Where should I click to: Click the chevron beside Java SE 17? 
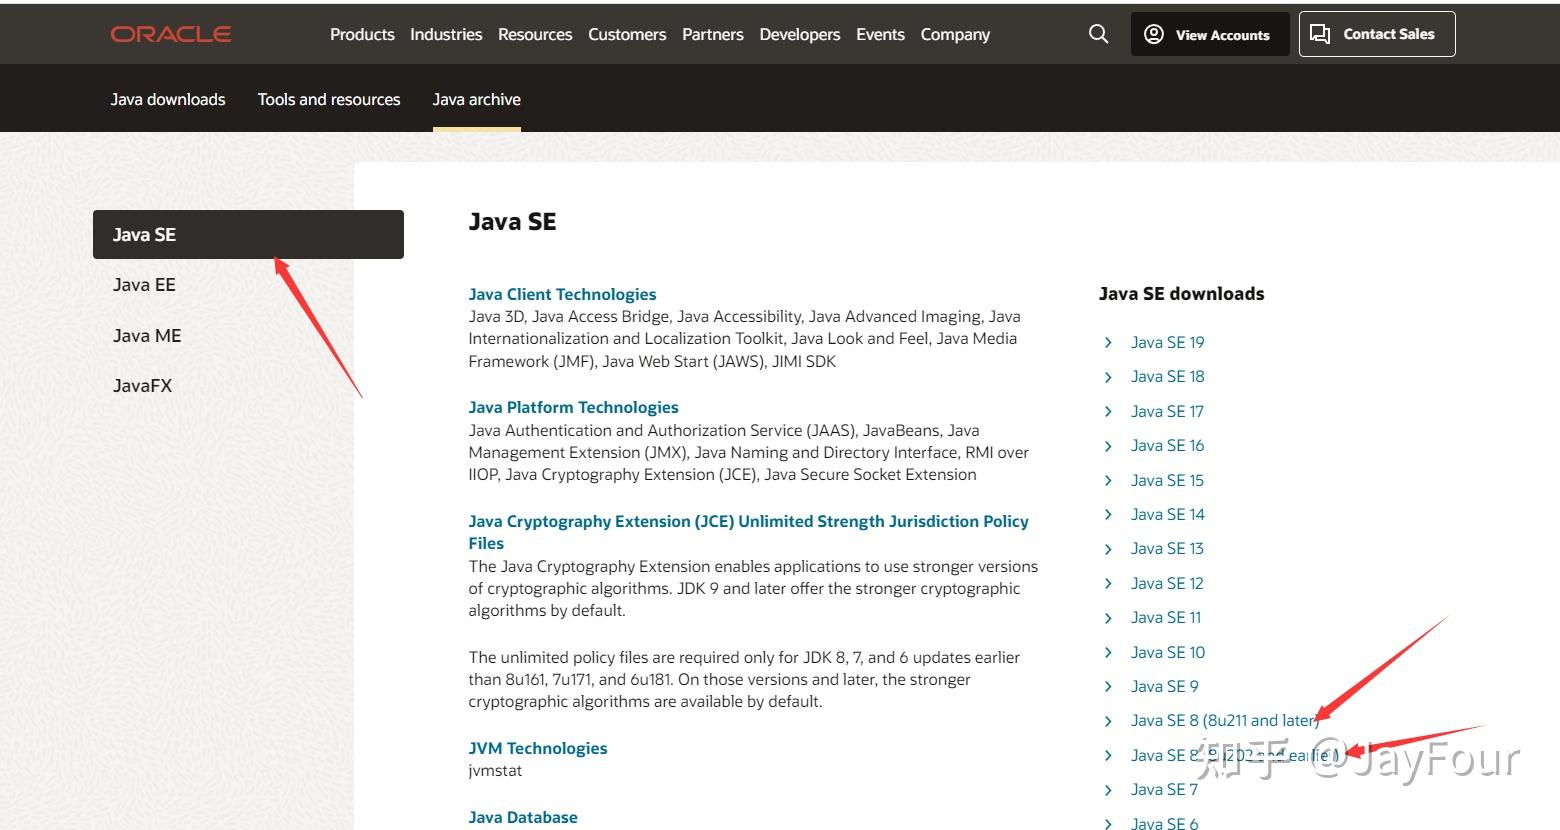(x=1108, y=411)
